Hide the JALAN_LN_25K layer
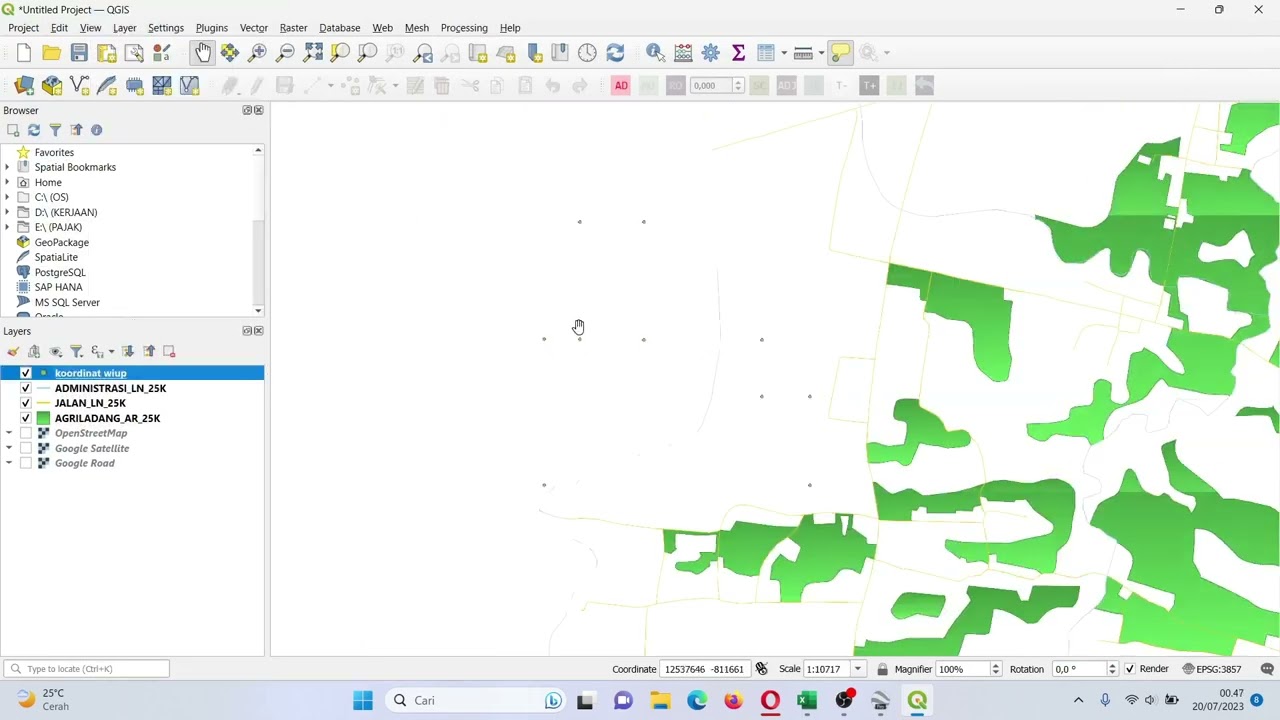This screenshot has height=720, width=1280. point(26,403)
